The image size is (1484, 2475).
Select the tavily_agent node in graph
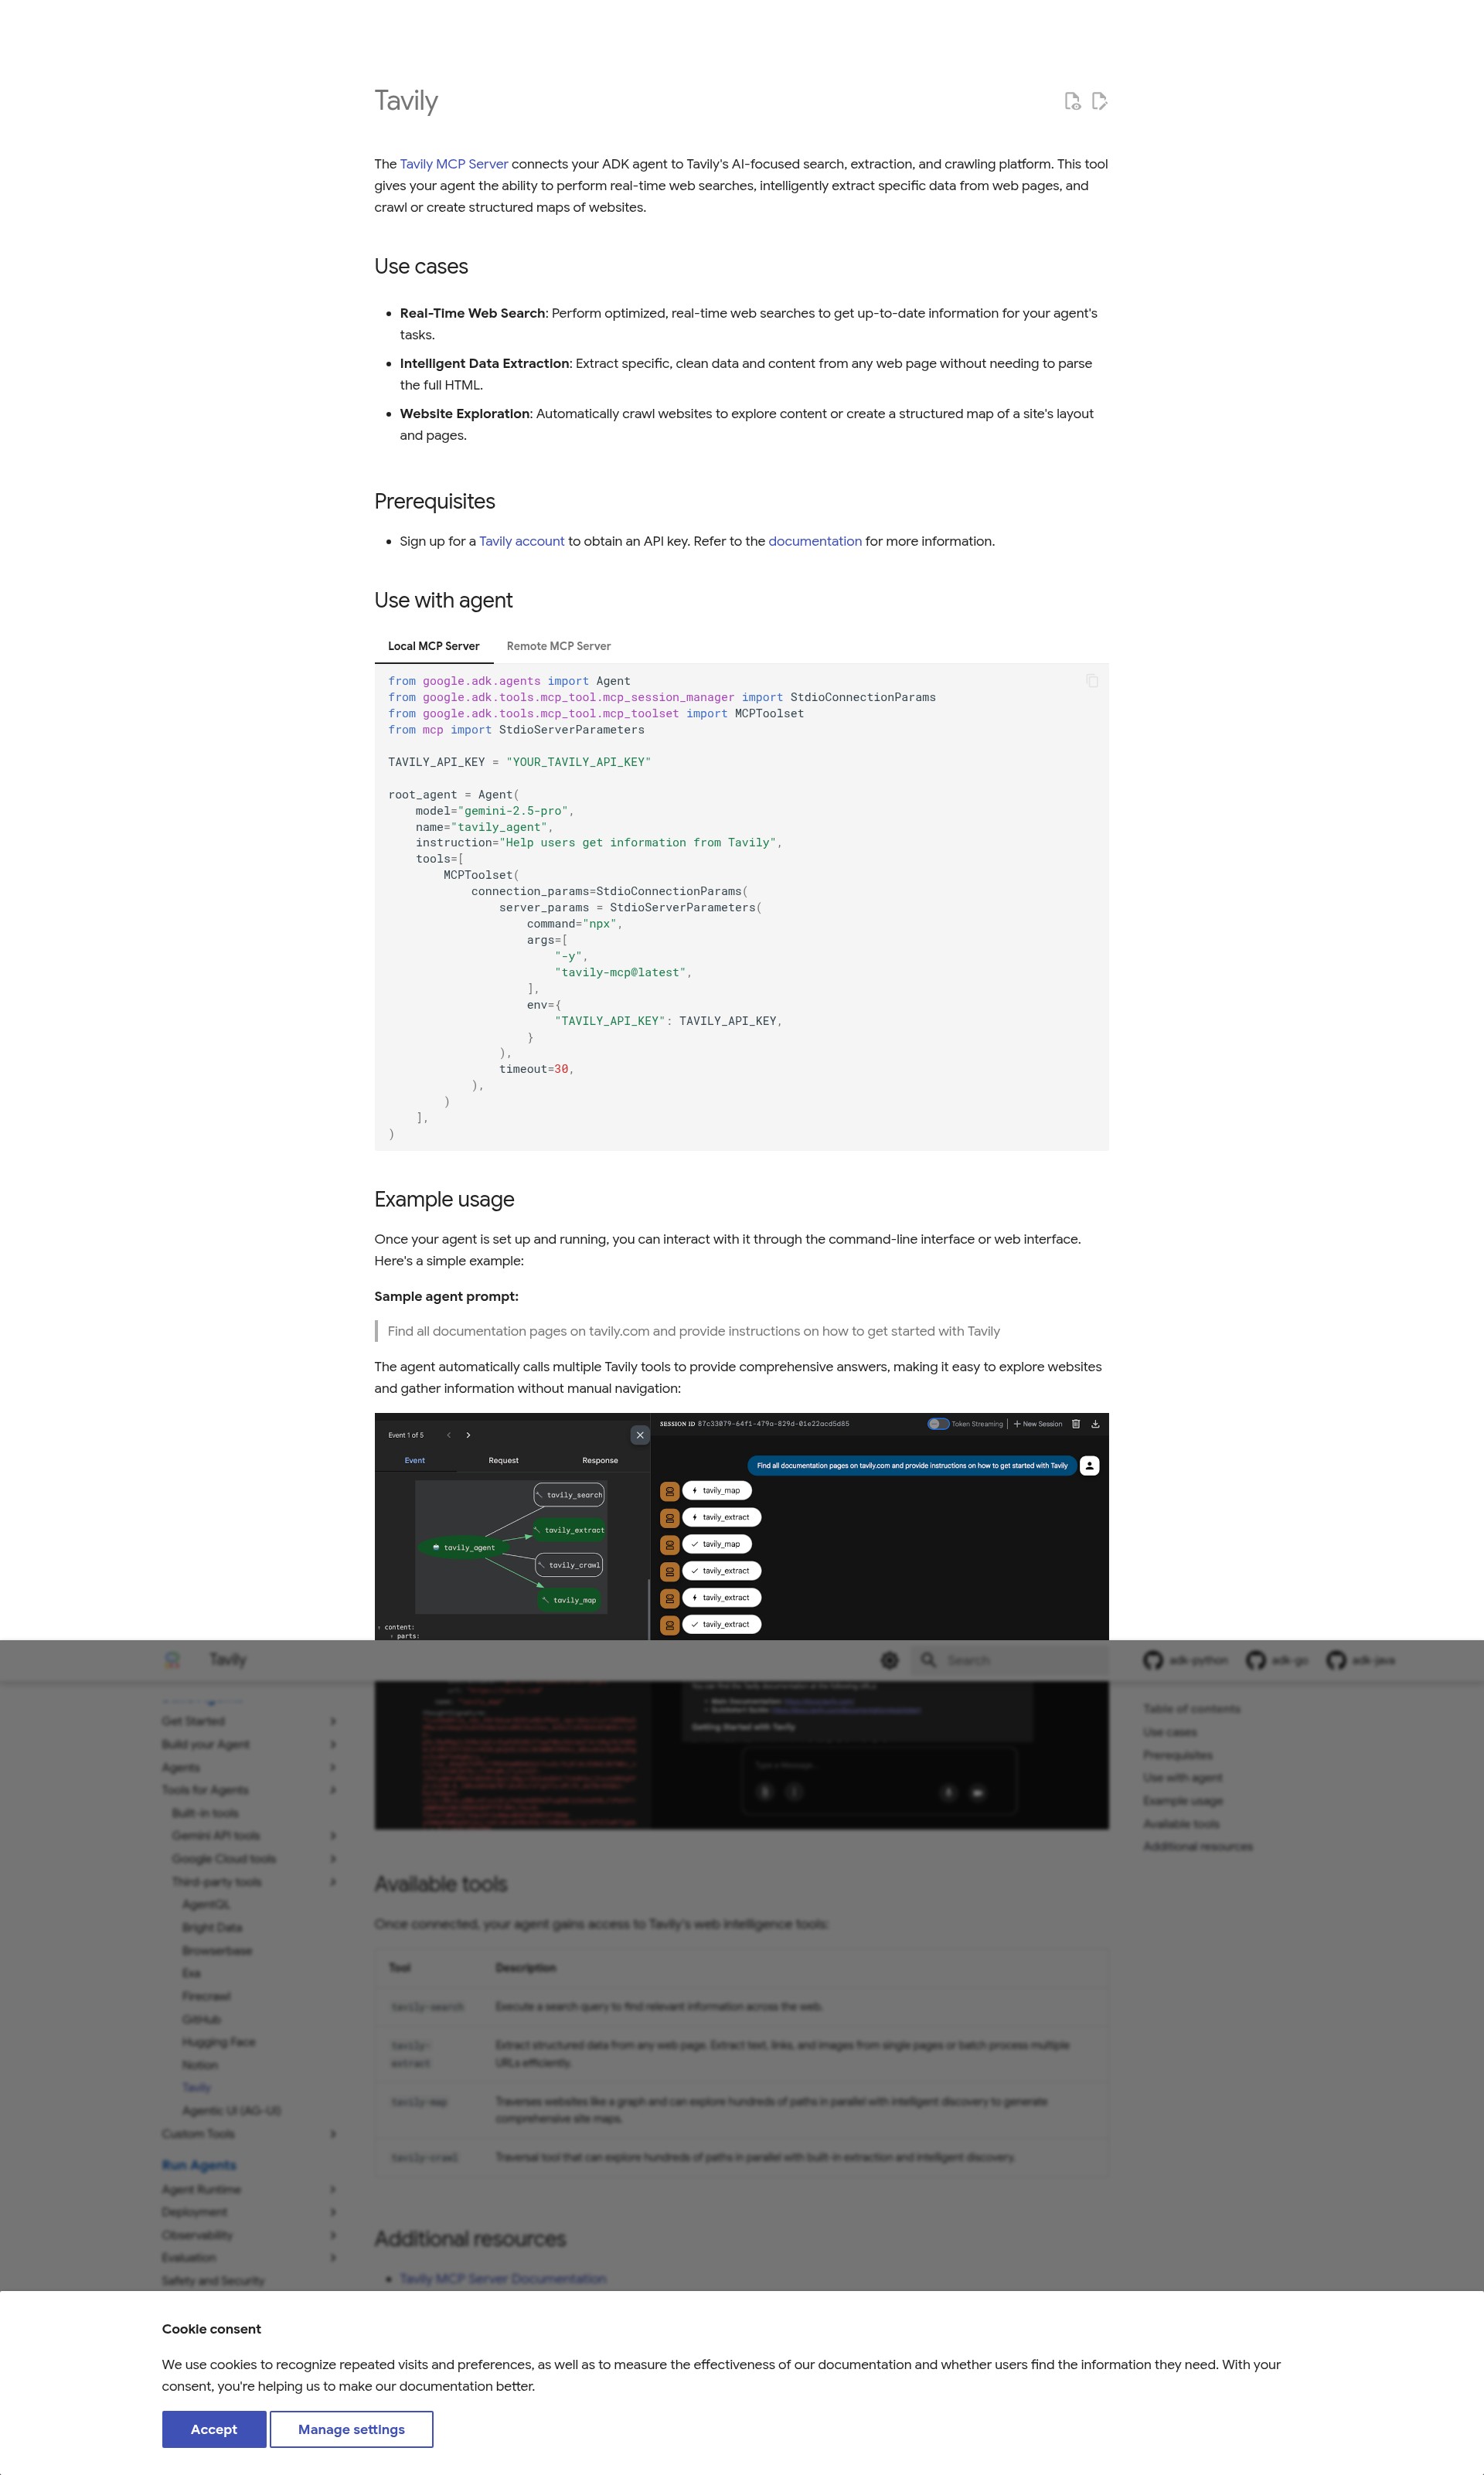click(x=464, y=1547)
